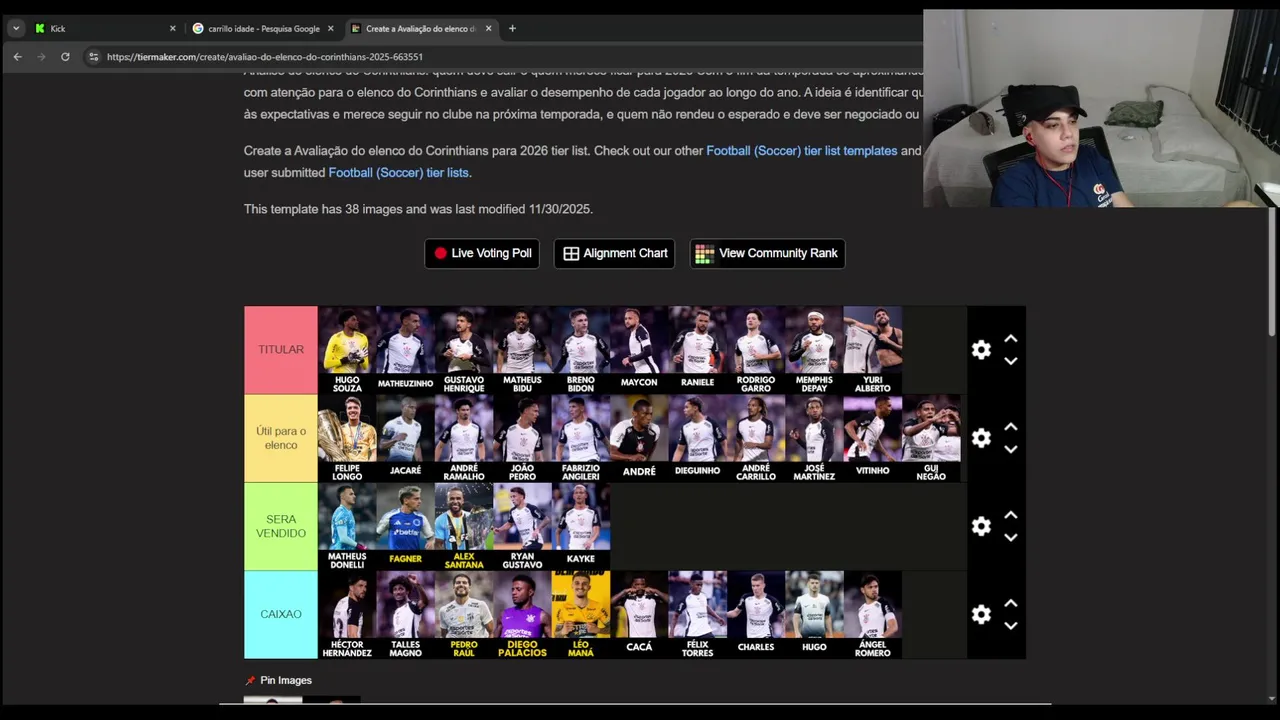Select Matheus Donelli player image
Screen dimensions: 1280x720
point(347,526)
